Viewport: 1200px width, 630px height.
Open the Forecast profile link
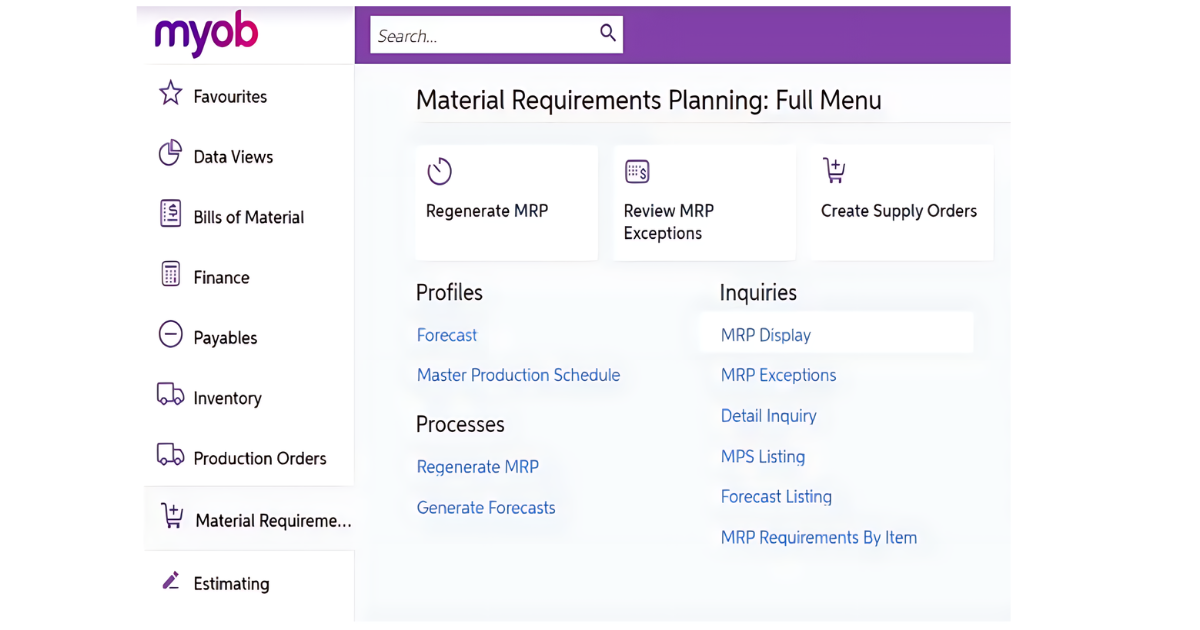click(x=446, y=335)
